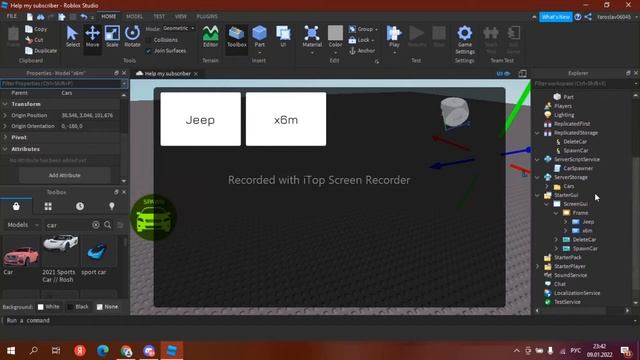Image resolution: width=640 pixels, height=360 pixels.
Task: Toggle the UI visibility eye
Action: pyautogui.click(x=507, y=73)
